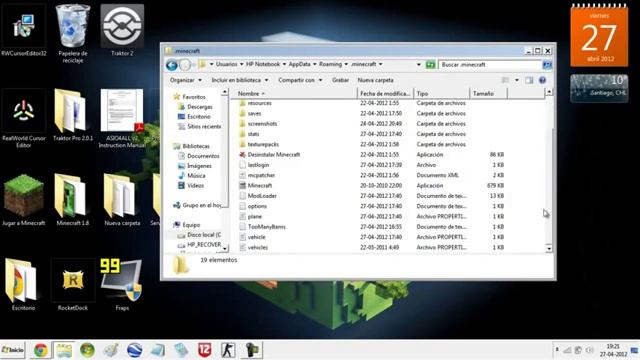Toggle the preview pane button
This screenshot has height=360, width=640.
(x=529, y=80)
